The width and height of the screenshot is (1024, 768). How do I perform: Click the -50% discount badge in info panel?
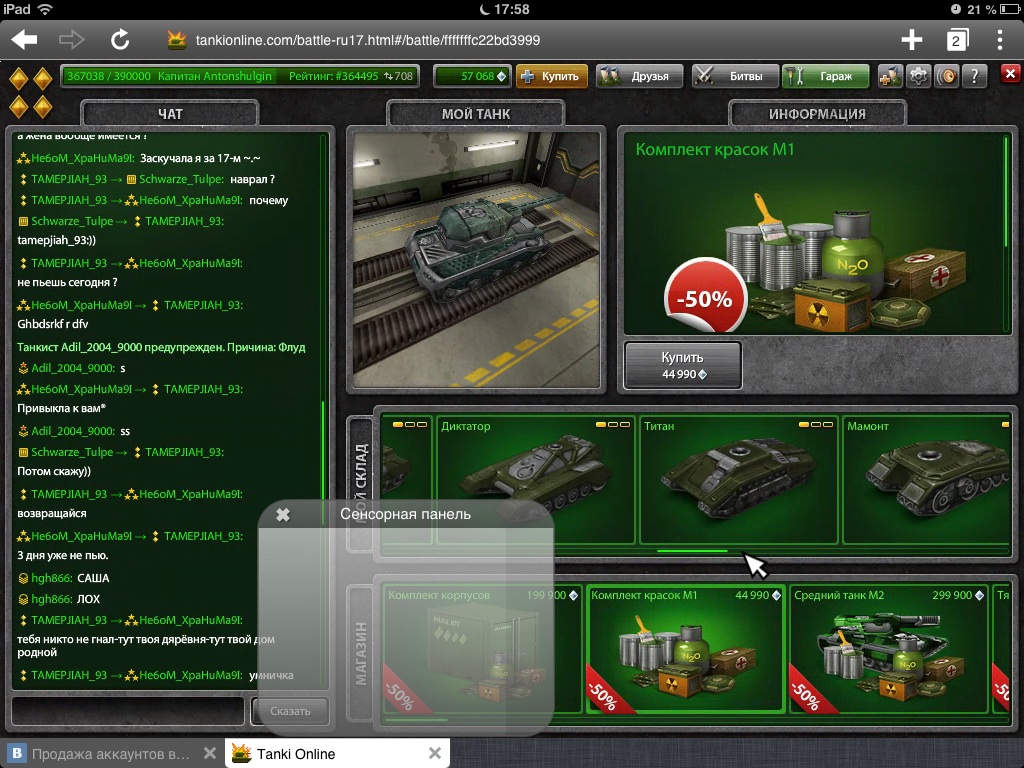pyautogui.click(x=705, y=297)
